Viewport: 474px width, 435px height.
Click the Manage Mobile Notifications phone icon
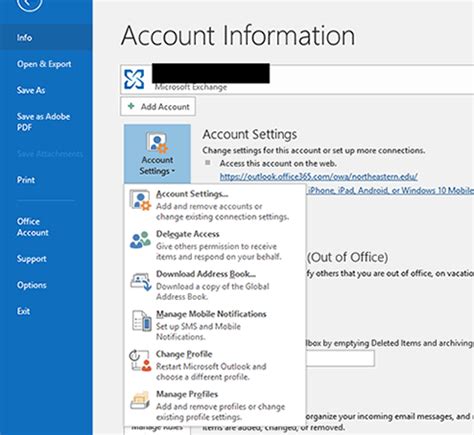click(x=141, y=321)
